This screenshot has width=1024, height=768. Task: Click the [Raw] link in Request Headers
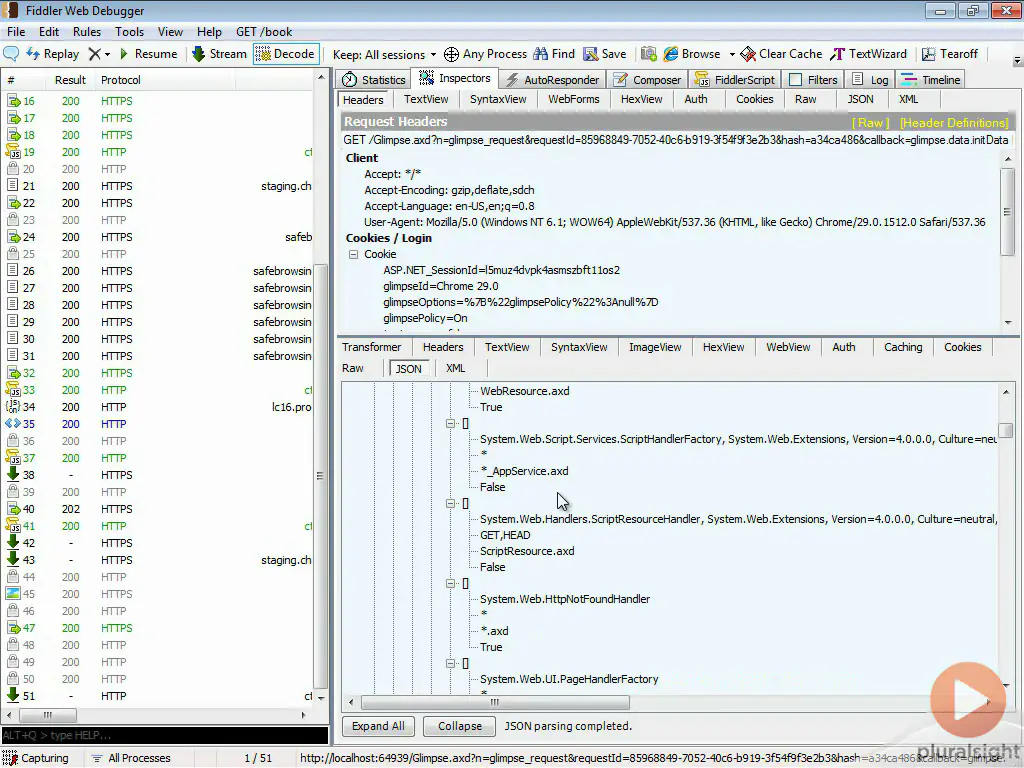point(871,123)
